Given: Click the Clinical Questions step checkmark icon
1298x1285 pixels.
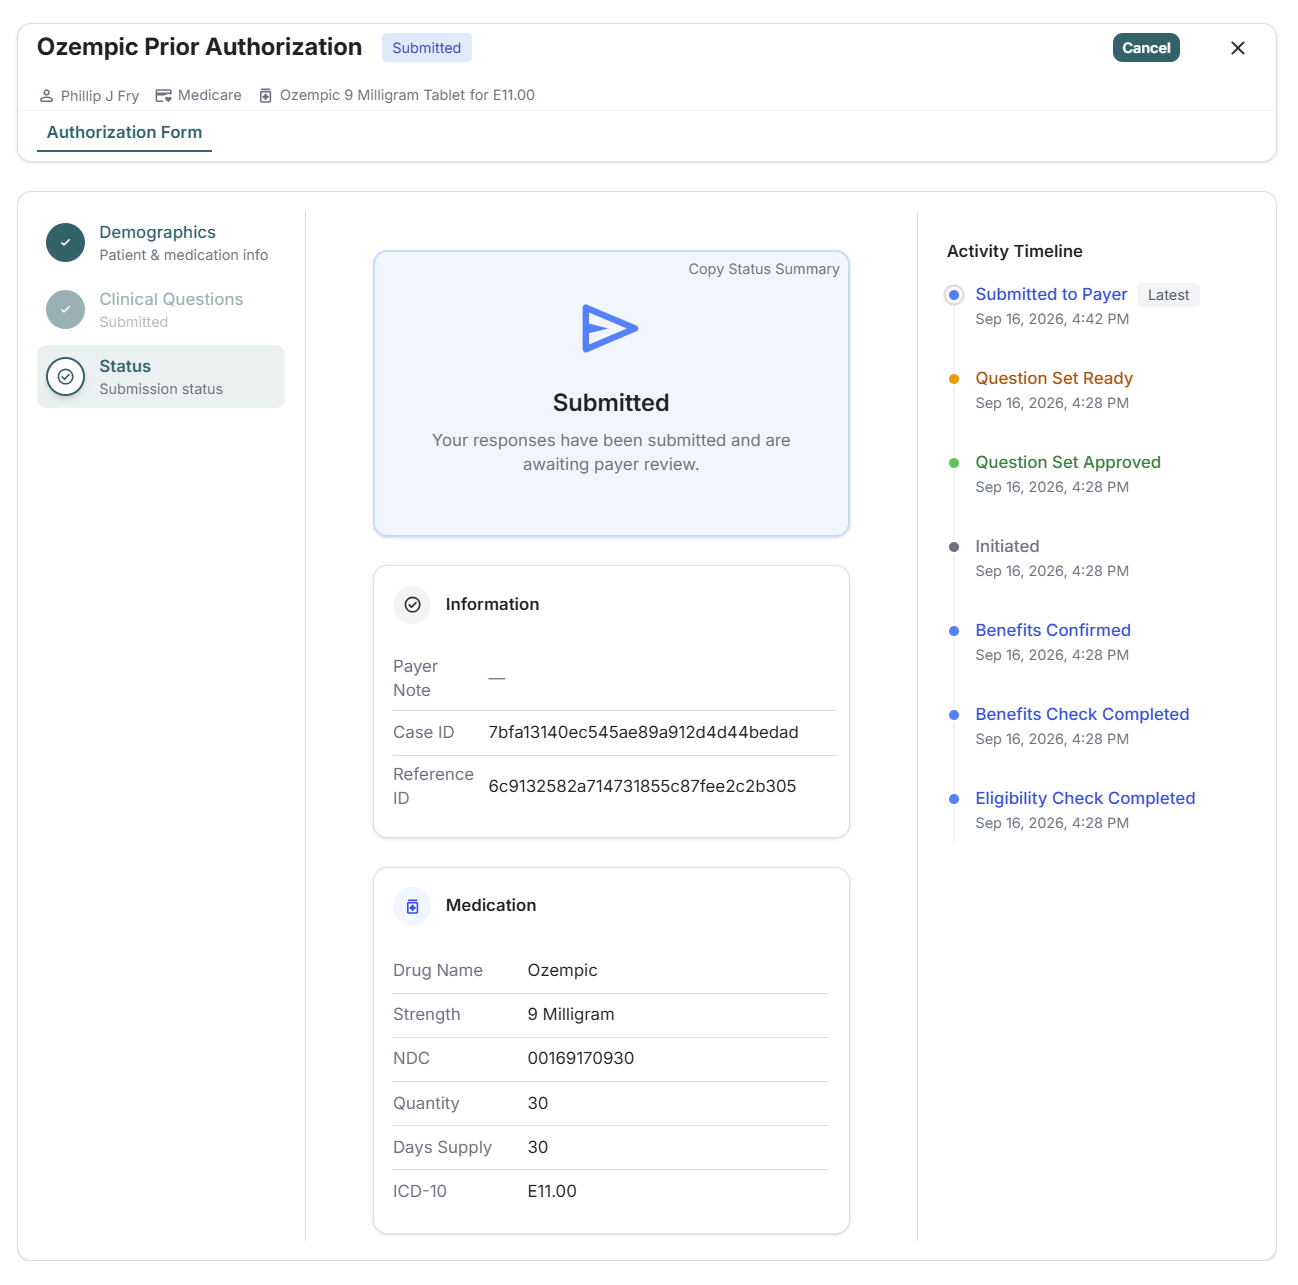Looking at the screenshot, I should 66,310.
